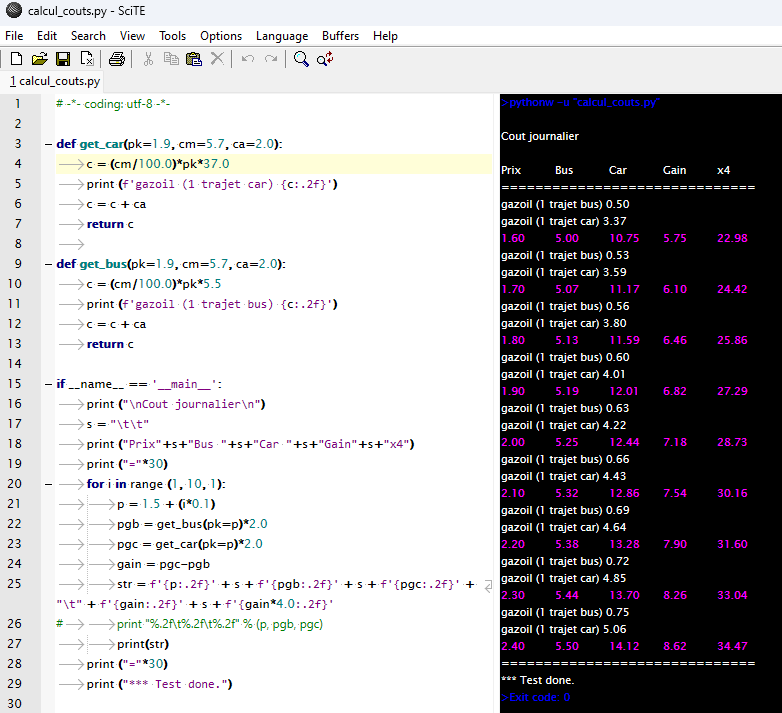
Task: Open the Help menu
Action: pos(386,36)
